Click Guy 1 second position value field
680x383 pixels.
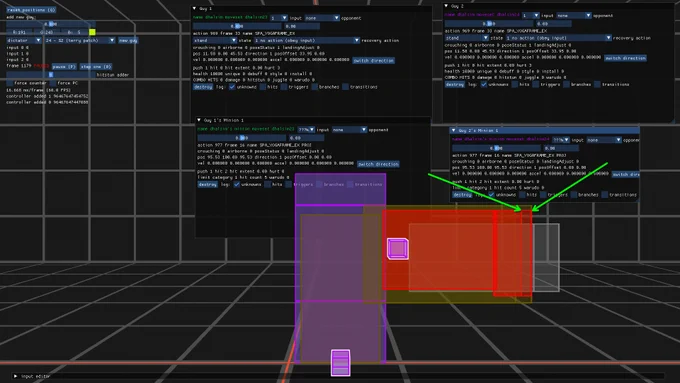pos(302,26)
